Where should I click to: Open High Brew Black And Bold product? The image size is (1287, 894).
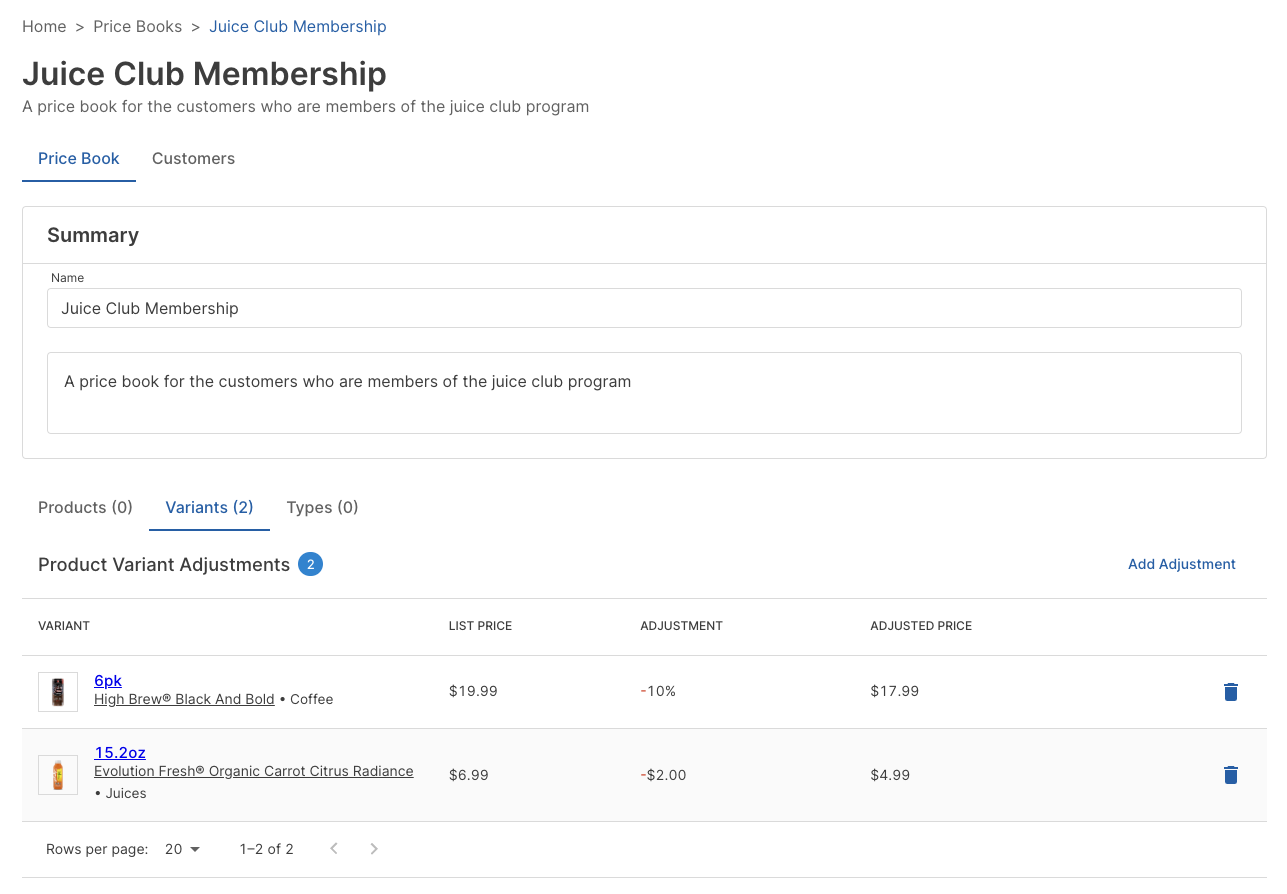click(184, 700)
